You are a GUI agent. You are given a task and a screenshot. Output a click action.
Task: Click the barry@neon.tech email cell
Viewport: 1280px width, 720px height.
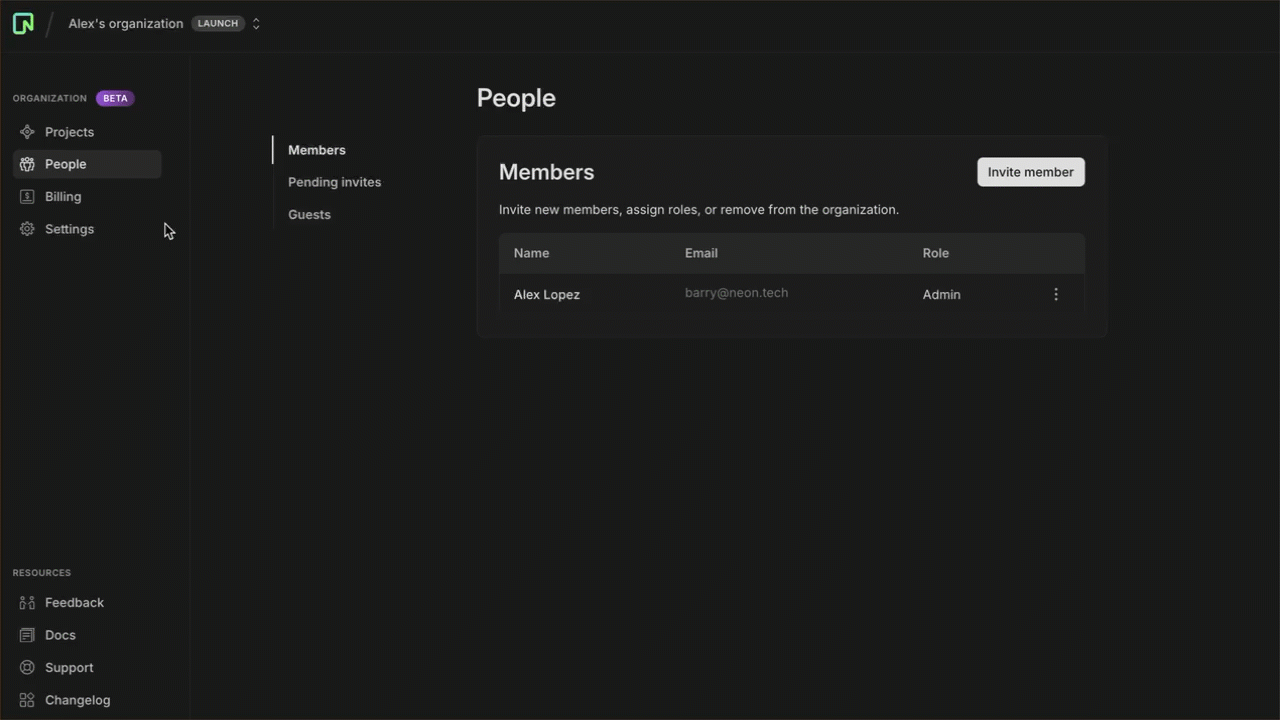(736, 293)
